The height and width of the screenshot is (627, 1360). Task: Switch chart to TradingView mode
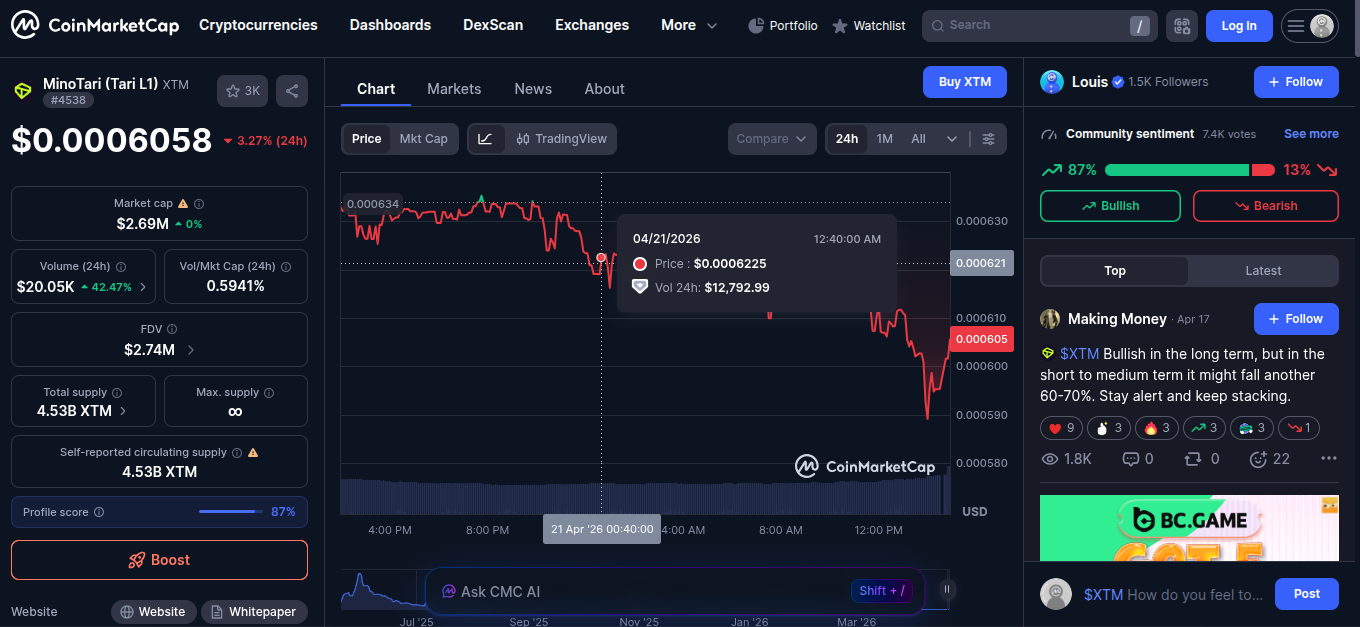[x=561, y=139]
